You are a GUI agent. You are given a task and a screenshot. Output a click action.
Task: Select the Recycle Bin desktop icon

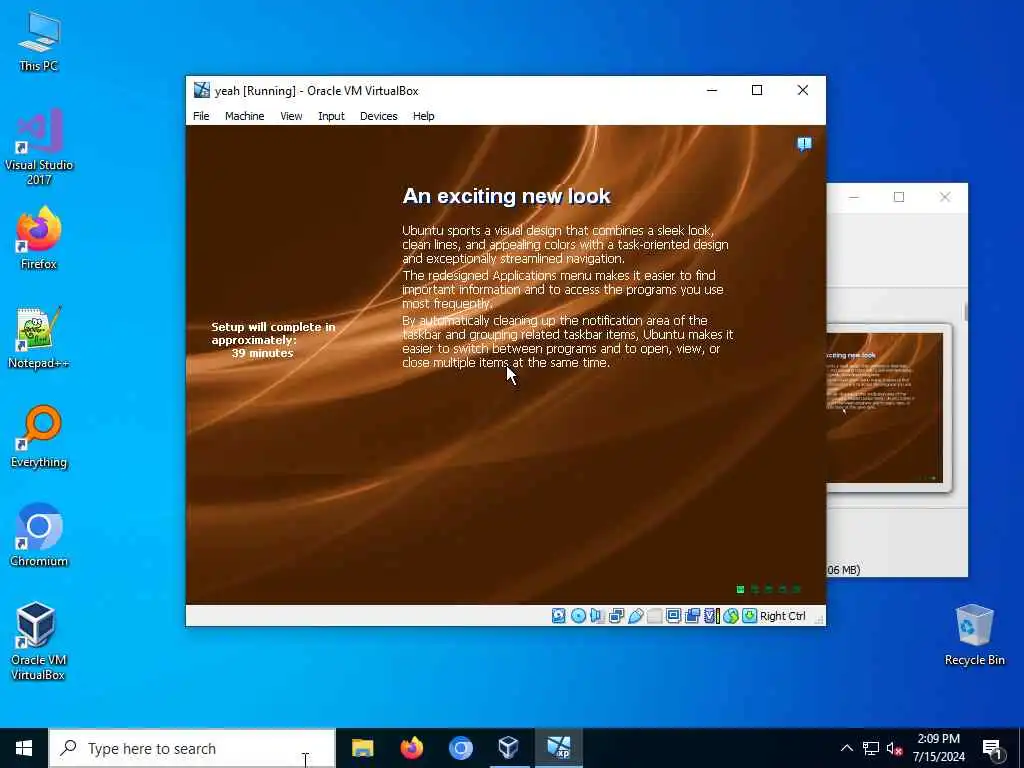point(974,635)
